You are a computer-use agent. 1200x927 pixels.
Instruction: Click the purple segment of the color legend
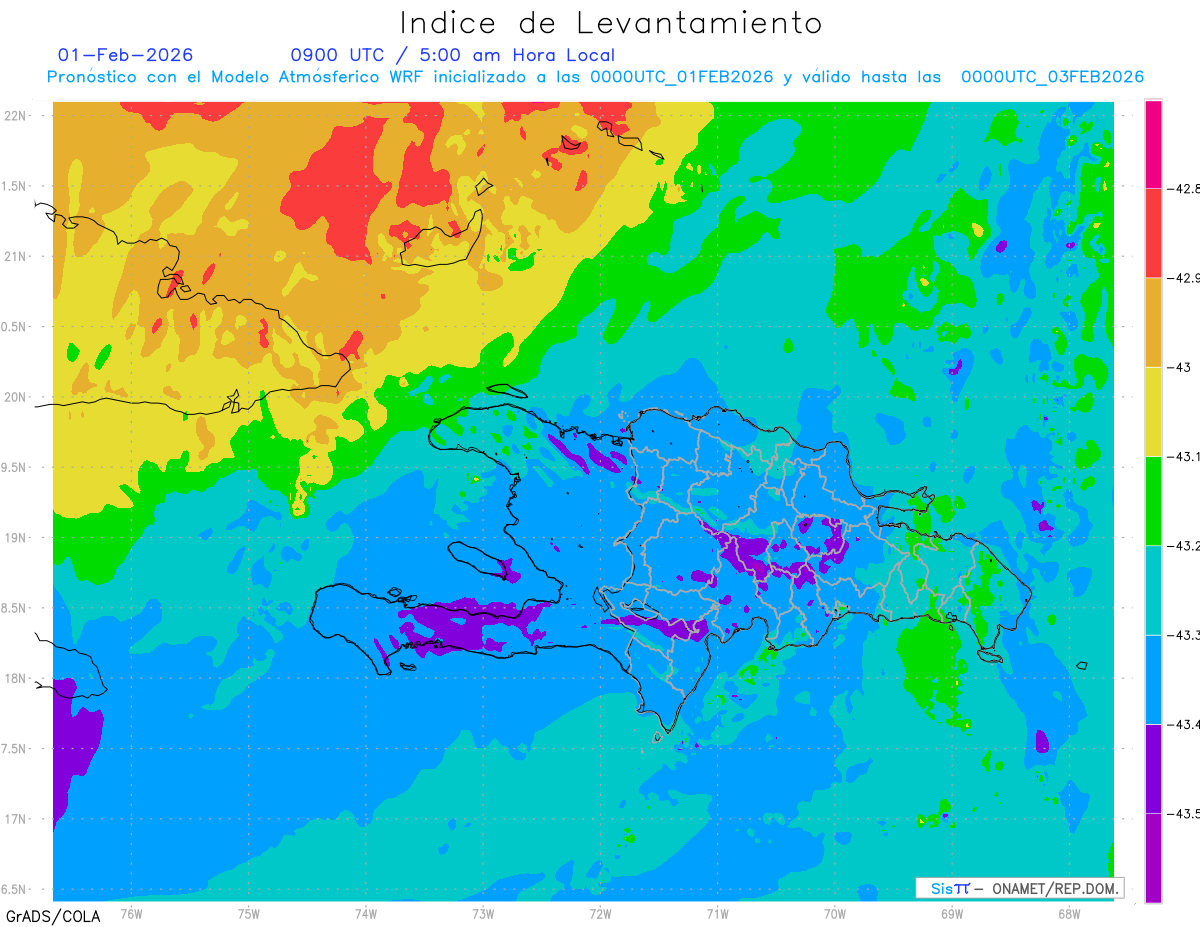(1153, 768)
